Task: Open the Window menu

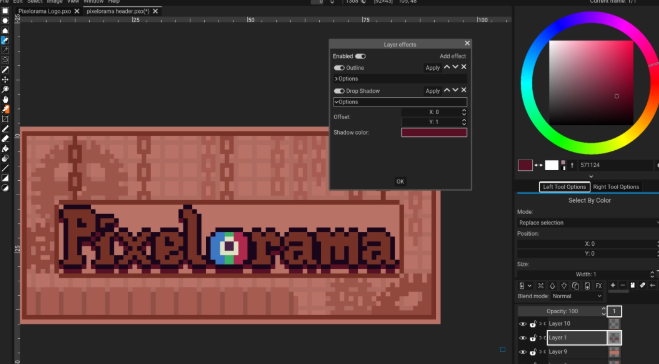Action: [x=93, y=2]
